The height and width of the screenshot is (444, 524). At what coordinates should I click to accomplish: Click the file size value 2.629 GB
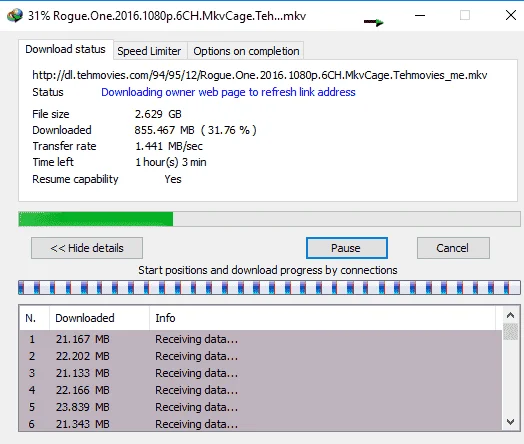coord(158,114)
